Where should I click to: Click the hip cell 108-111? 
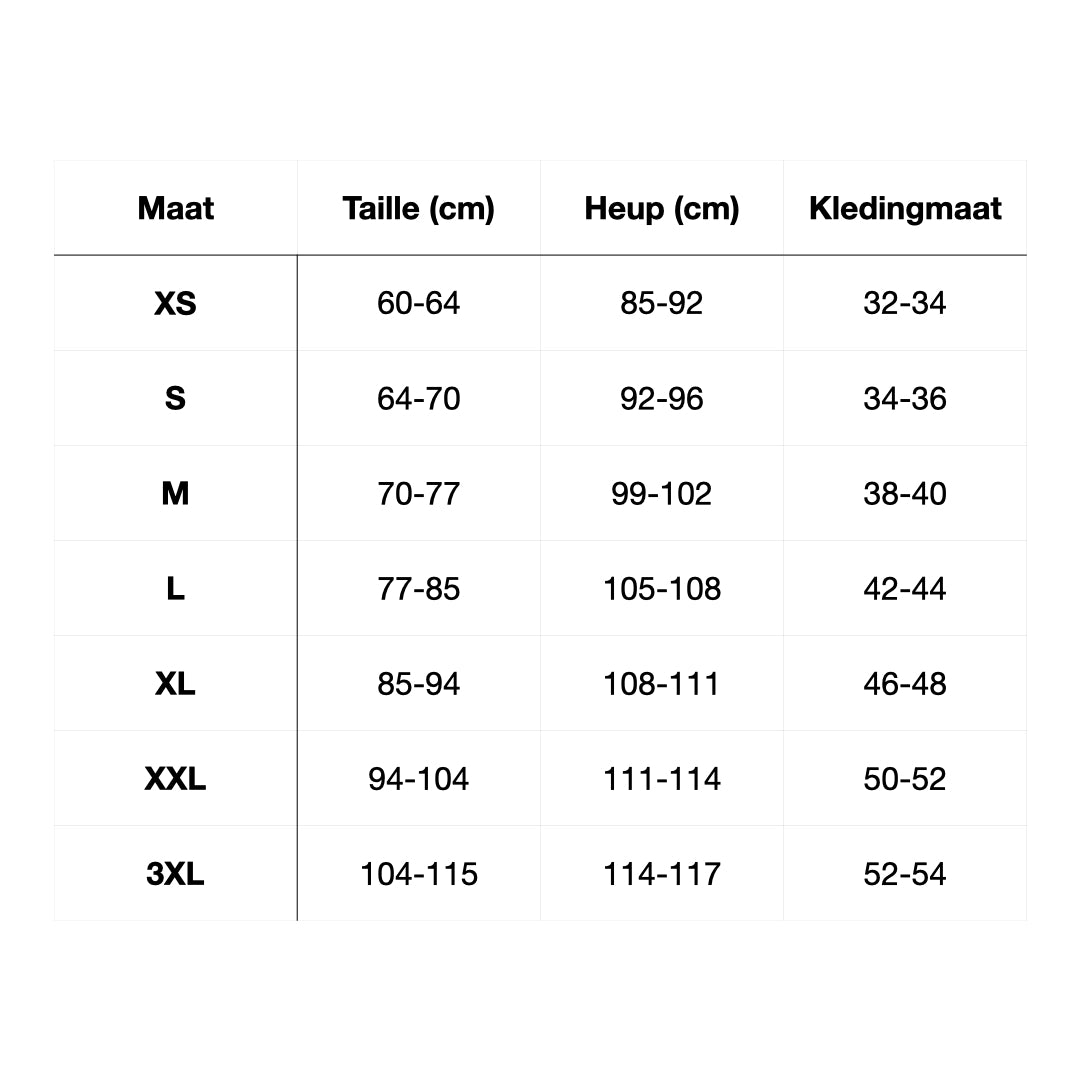[x=662, y=684]
